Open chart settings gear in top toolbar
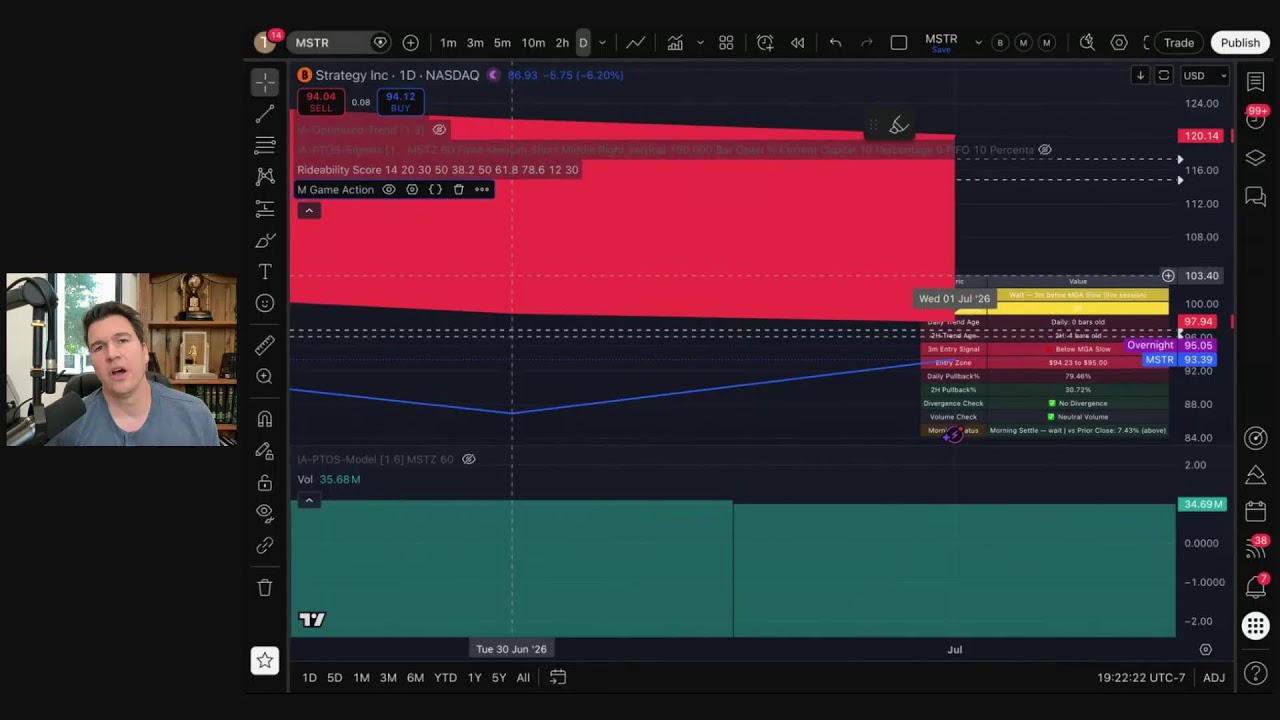Screen dimensions: 1280x720 [1119, 43]
